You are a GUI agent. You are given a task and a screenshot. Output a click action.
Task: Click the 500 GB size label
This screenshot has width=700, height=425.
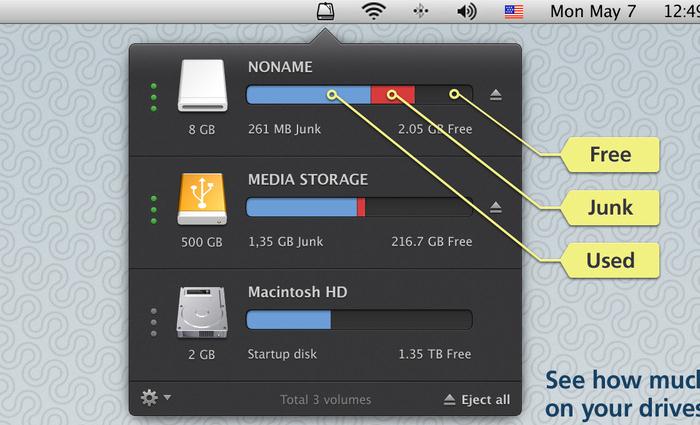tap(202, 242)
